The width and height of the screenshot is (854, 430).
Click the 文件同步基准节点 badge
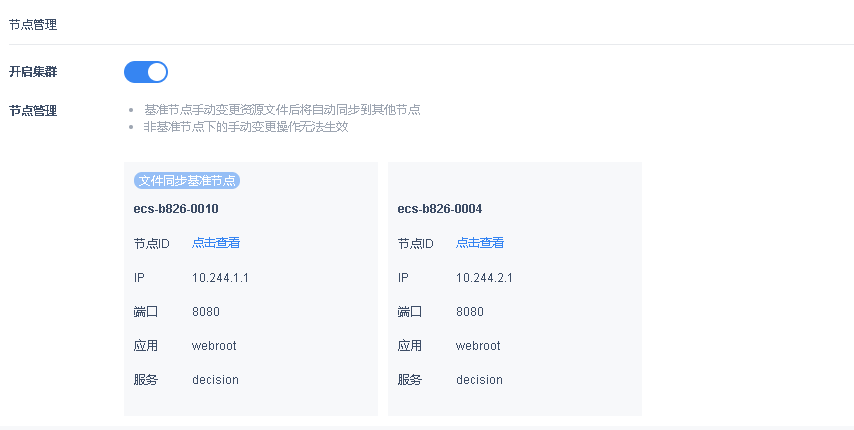(187, 181)
